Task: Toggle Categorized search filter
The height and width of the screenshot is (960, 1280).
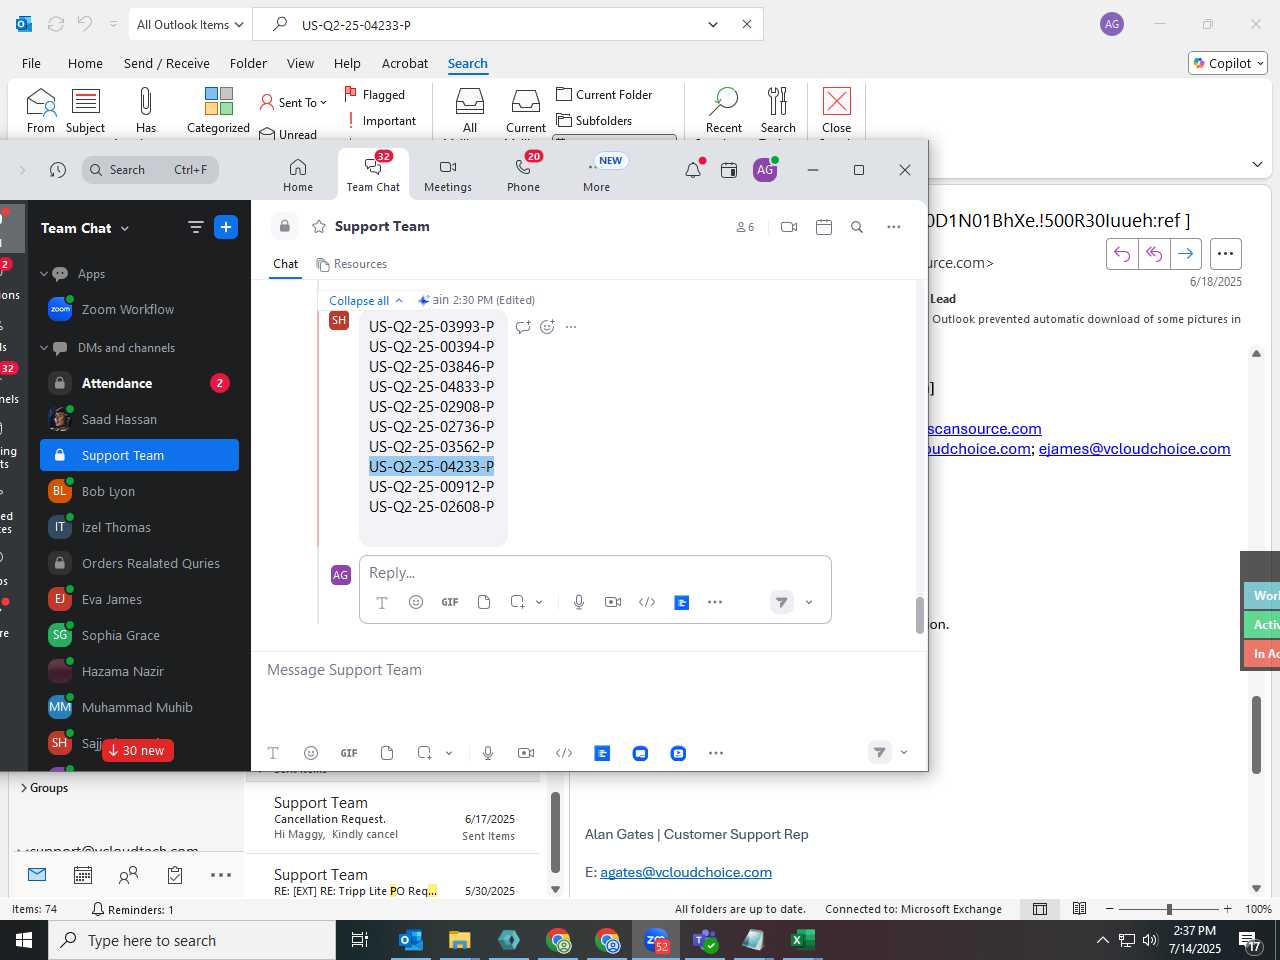Action: pyautogui.click(x=218, y=110)
